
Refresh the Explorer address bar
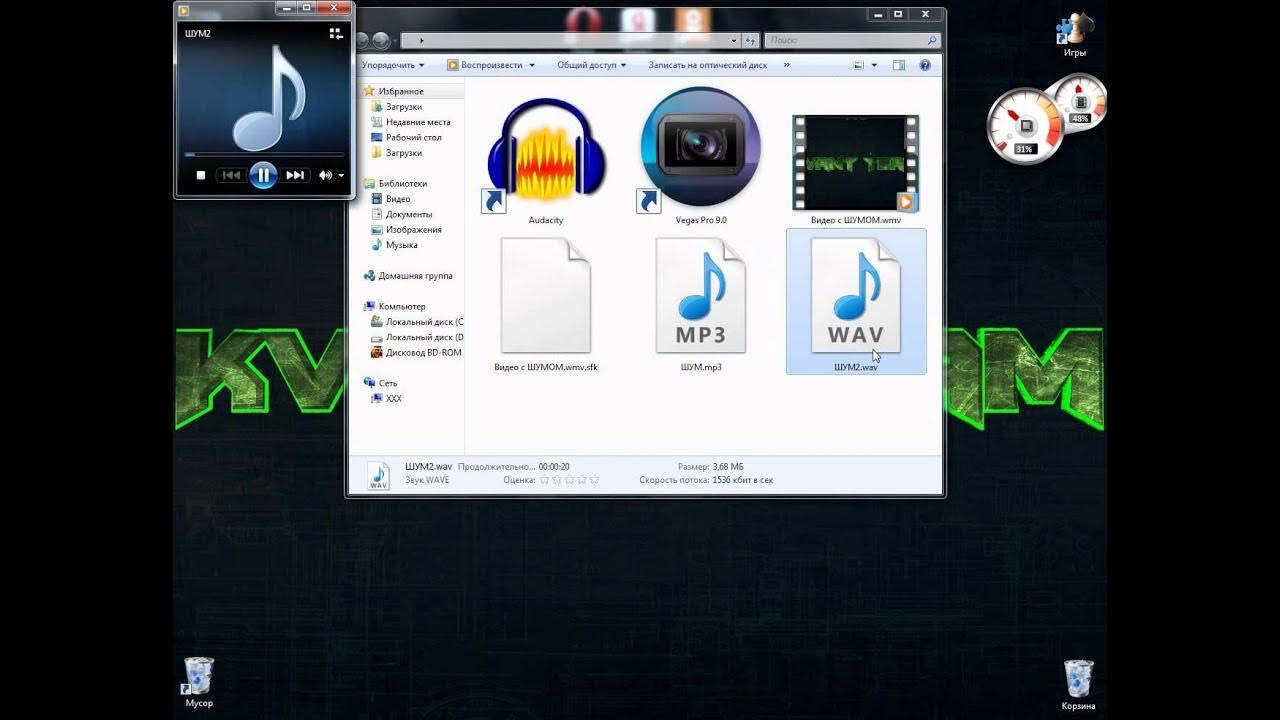tap(750, 41)
